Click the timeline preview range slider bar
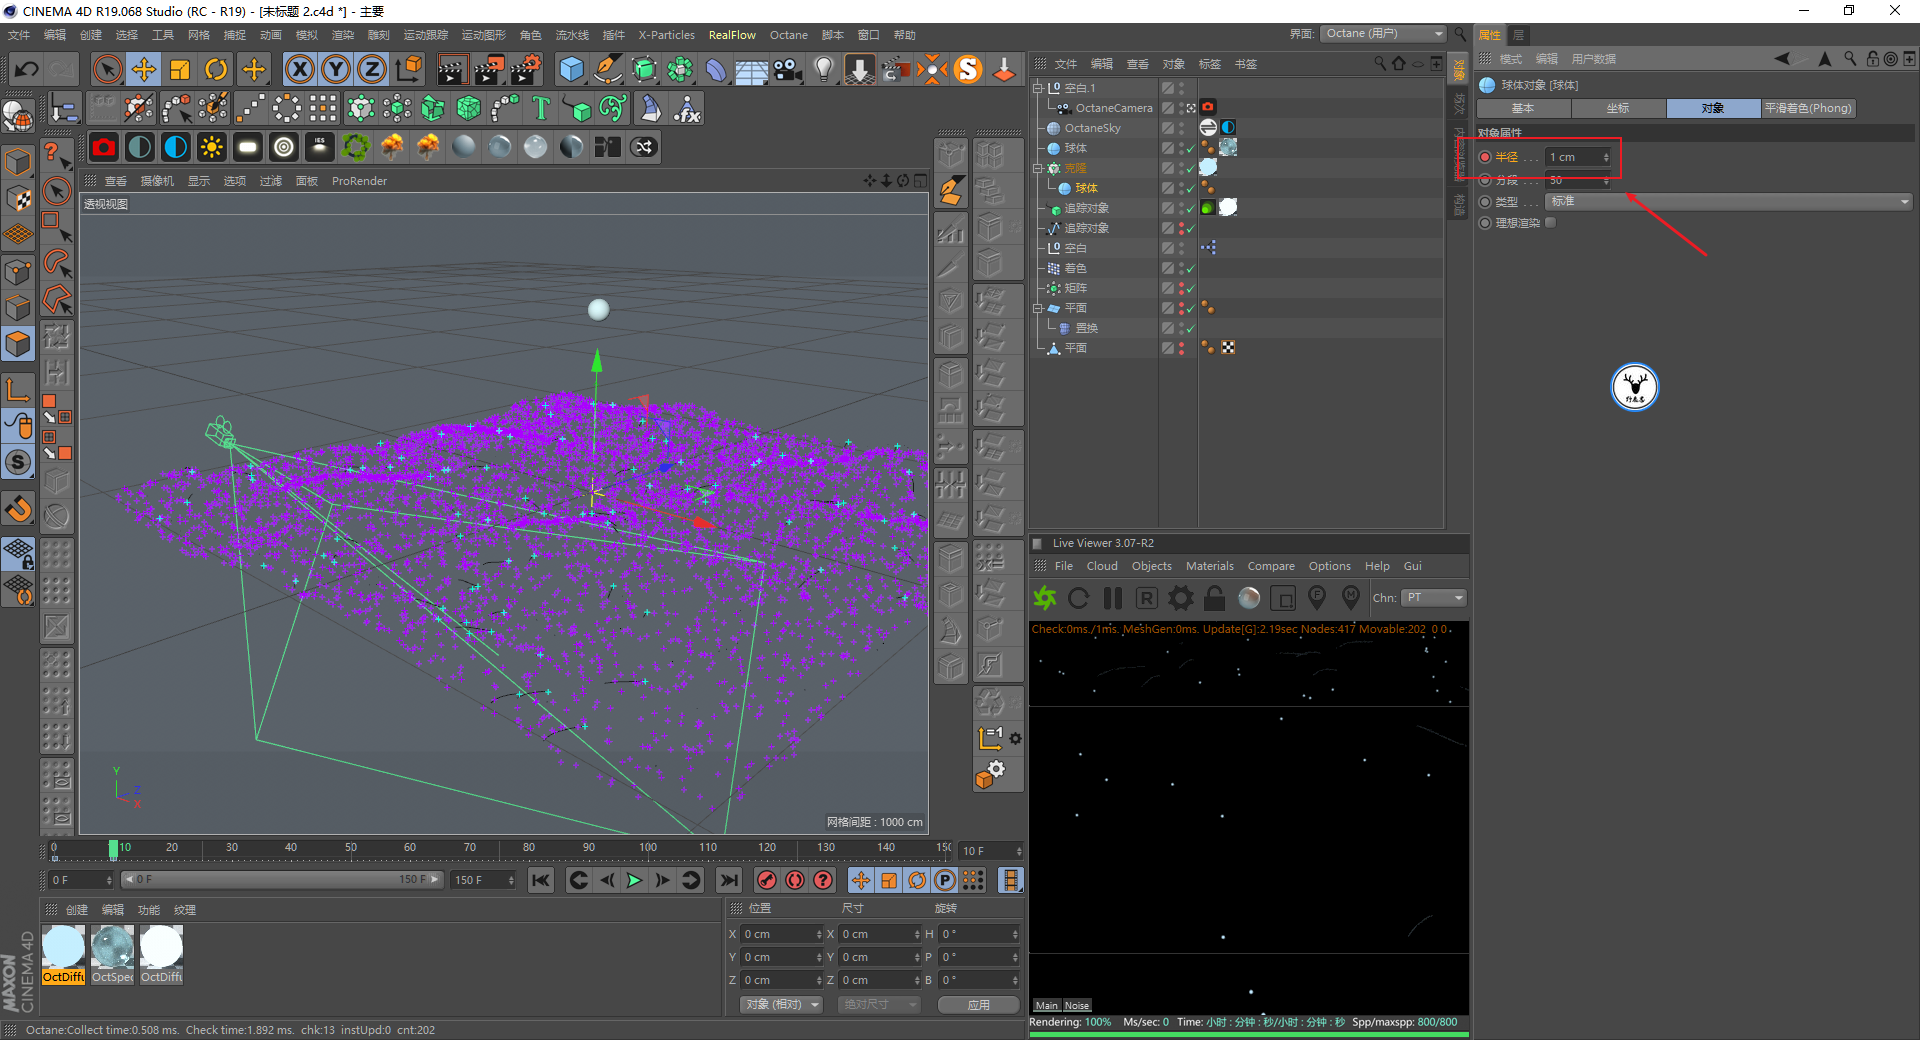This screenshot has width=1920, height=1040. click(x=282, y=880)
